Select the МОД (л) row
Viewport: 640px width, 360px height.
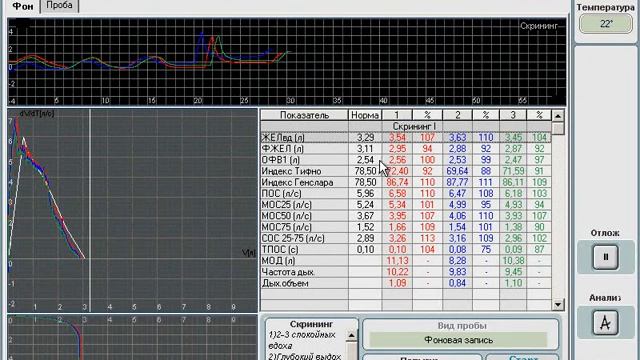pyautogui.click(x=406, y=261)
